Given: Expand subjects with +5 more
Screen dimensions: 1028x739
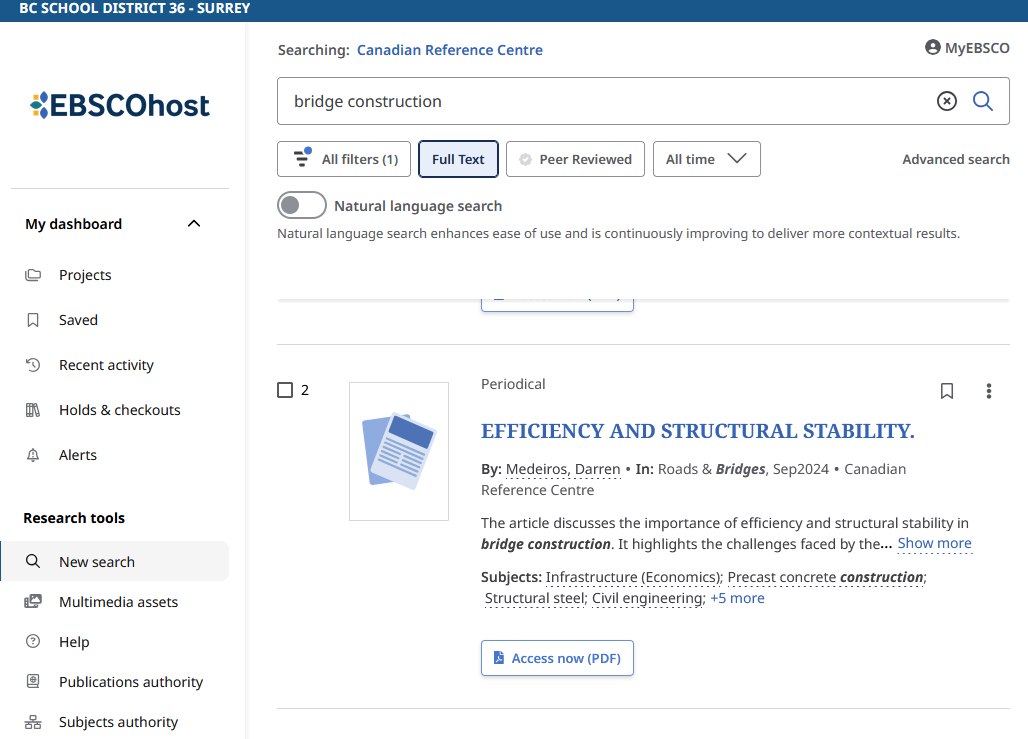Looking at the screenshot, I should [737, 598].
